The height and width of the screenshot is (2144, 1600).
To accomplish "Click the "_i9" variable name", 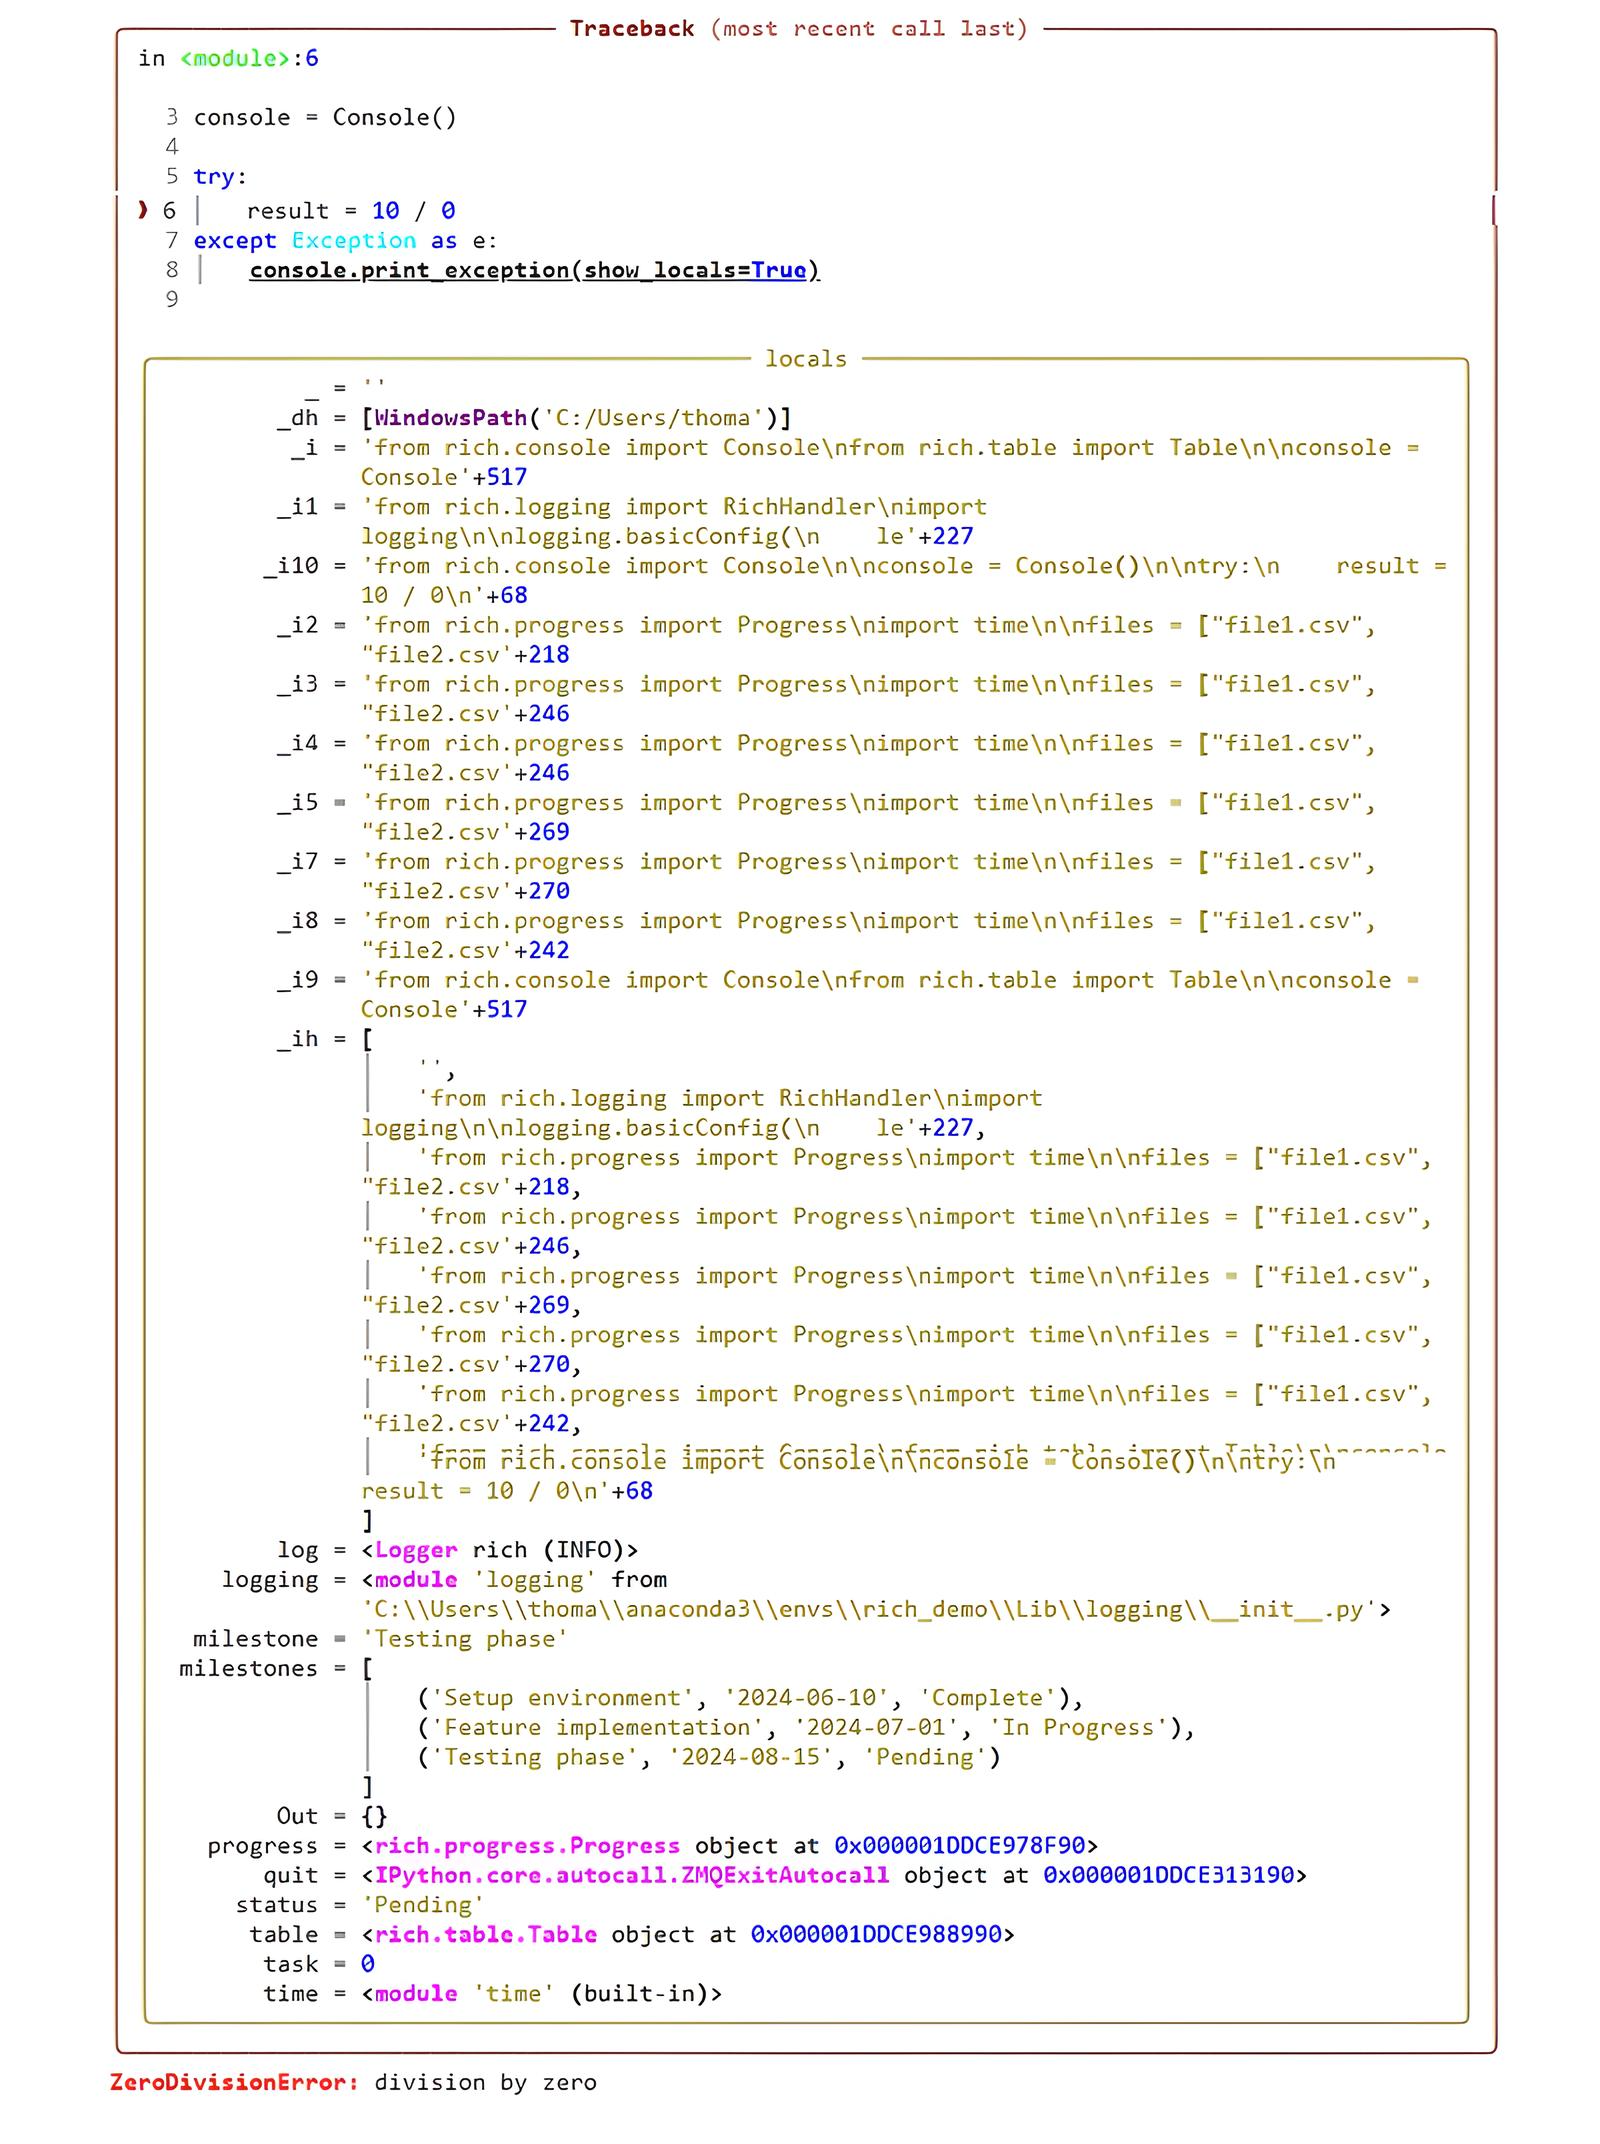I will tap(298, 979).
